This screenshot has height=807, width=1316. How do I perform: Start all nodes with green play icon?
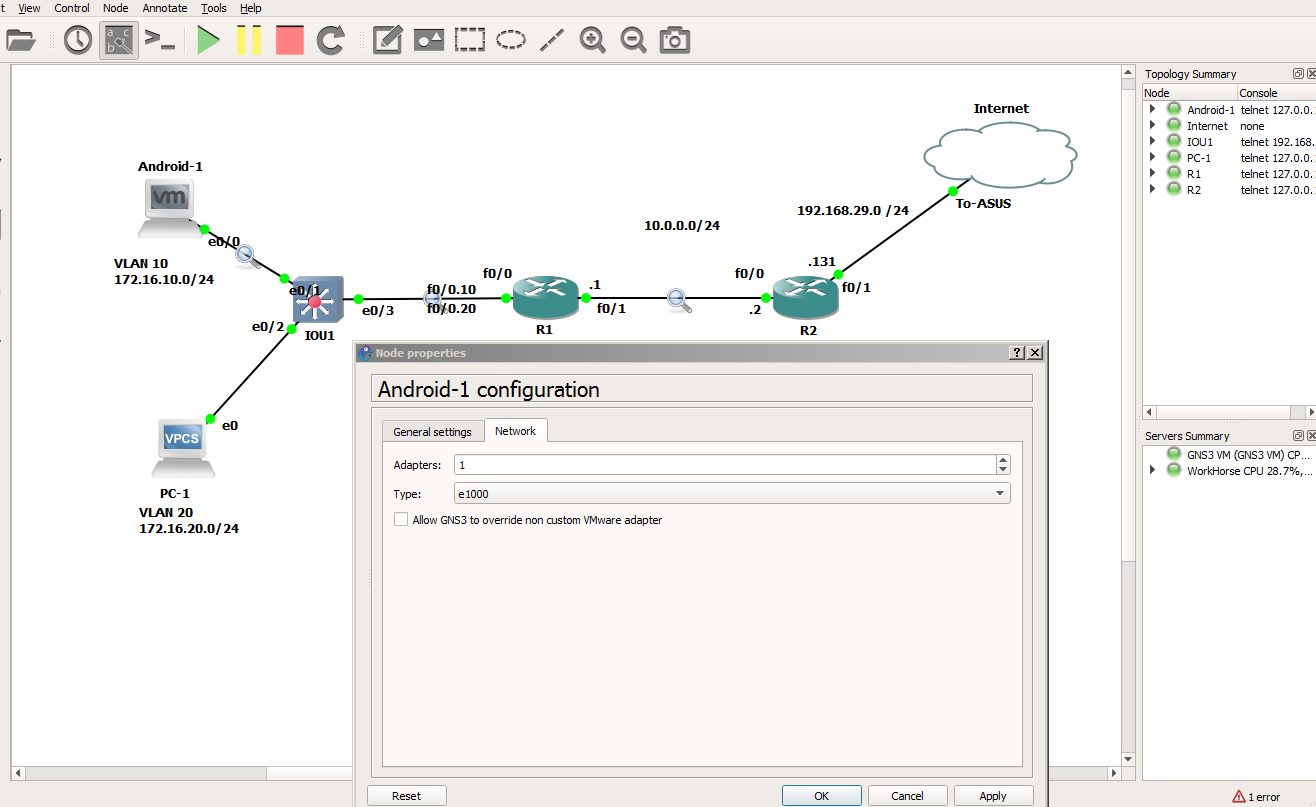(x=208, y=40)
